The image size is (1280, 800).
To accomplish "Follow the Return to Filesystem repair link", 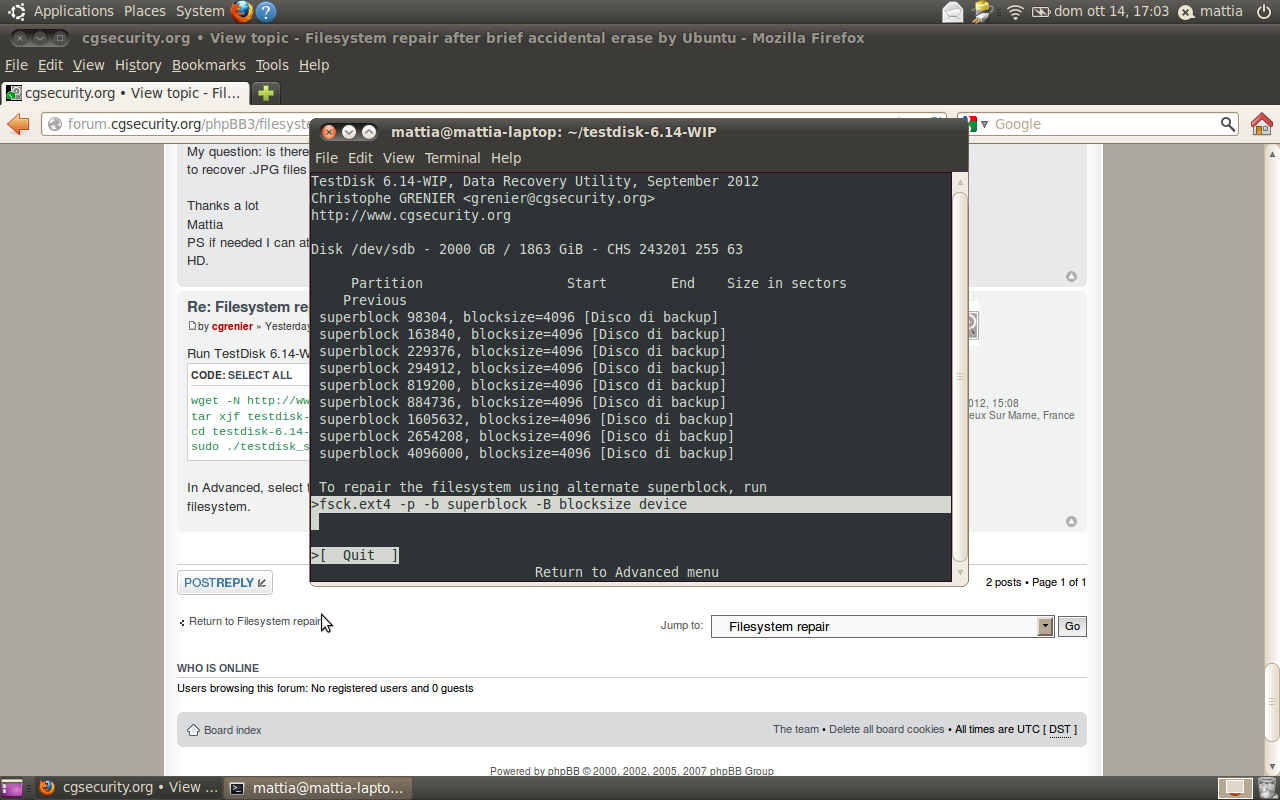I will pyautogui.click(x=255, y=621).
